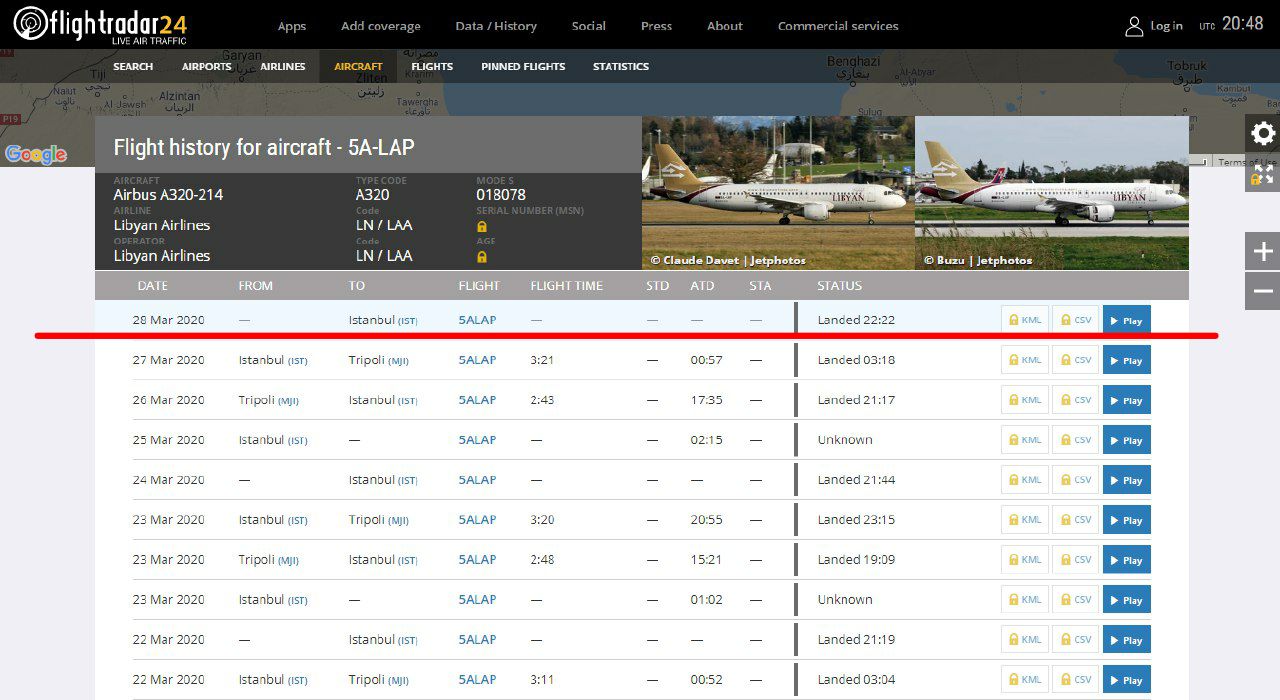Open the Commercial services menu
The height and width of the screenshot is (700, 1280).
(x=838, y=26)
